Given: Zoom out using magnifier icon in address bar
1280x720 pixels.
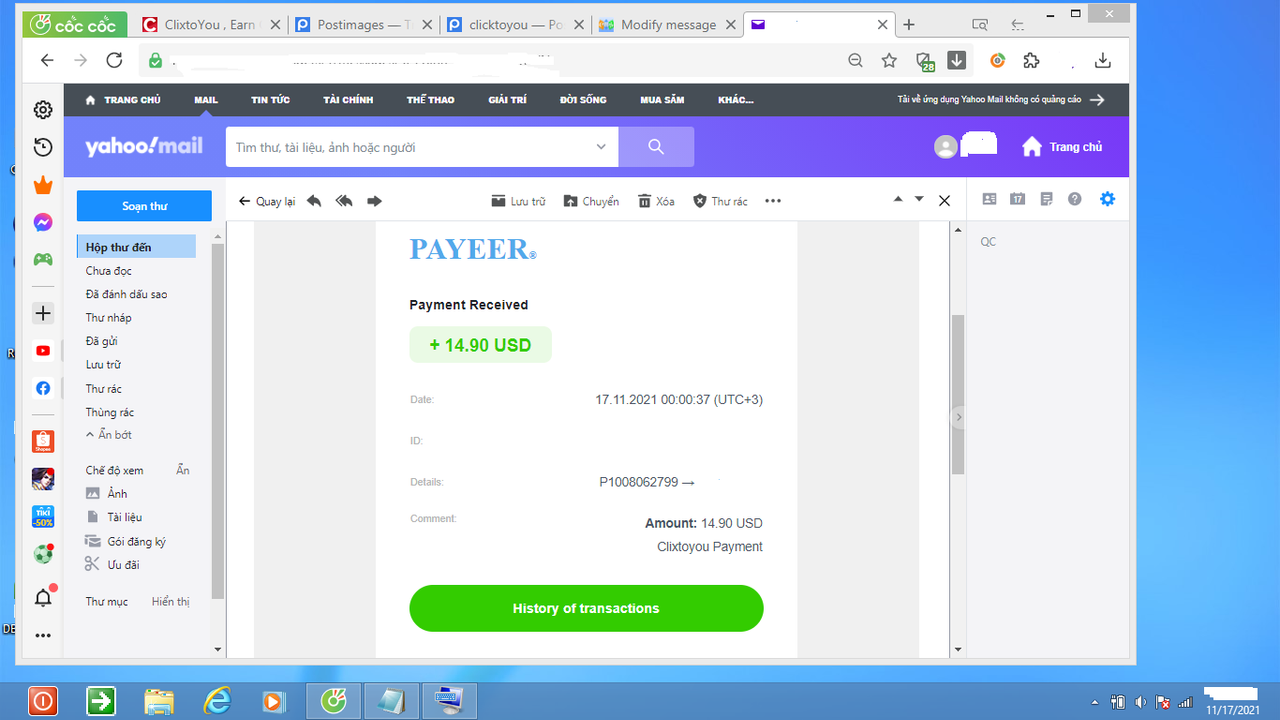Looking at the screenshot, I should [855, 60].
